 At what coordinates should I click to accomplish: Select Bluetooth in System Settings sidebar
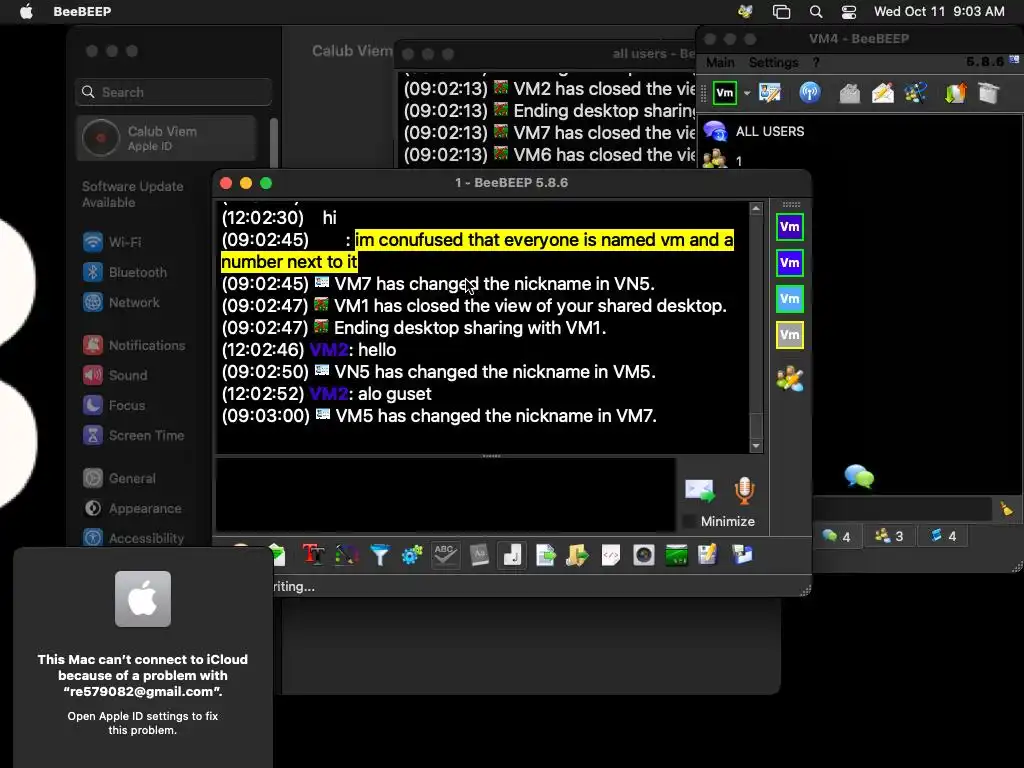125,272
